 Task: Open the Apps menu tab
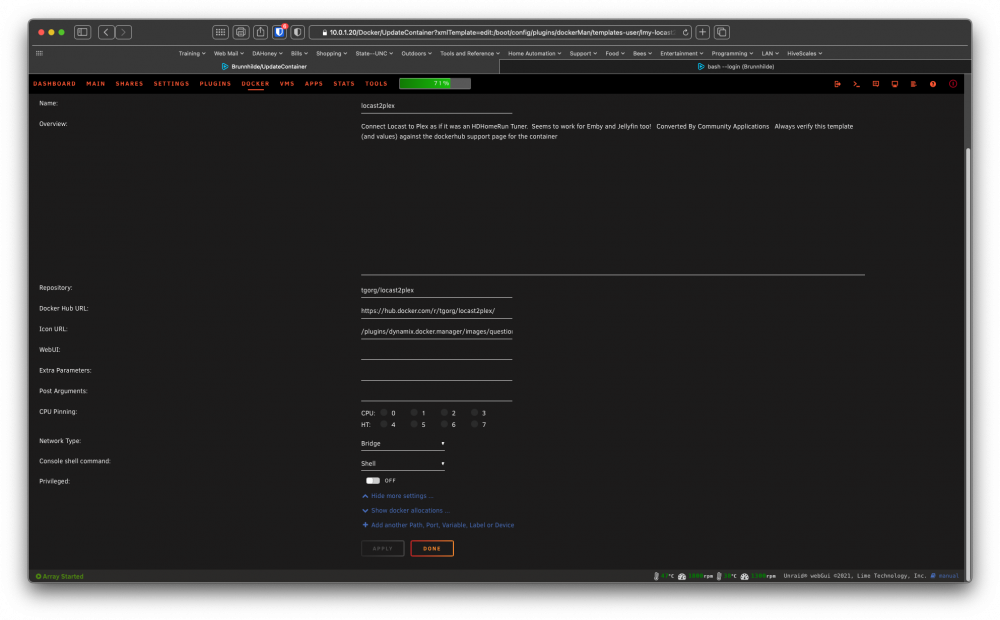(314, 84)
